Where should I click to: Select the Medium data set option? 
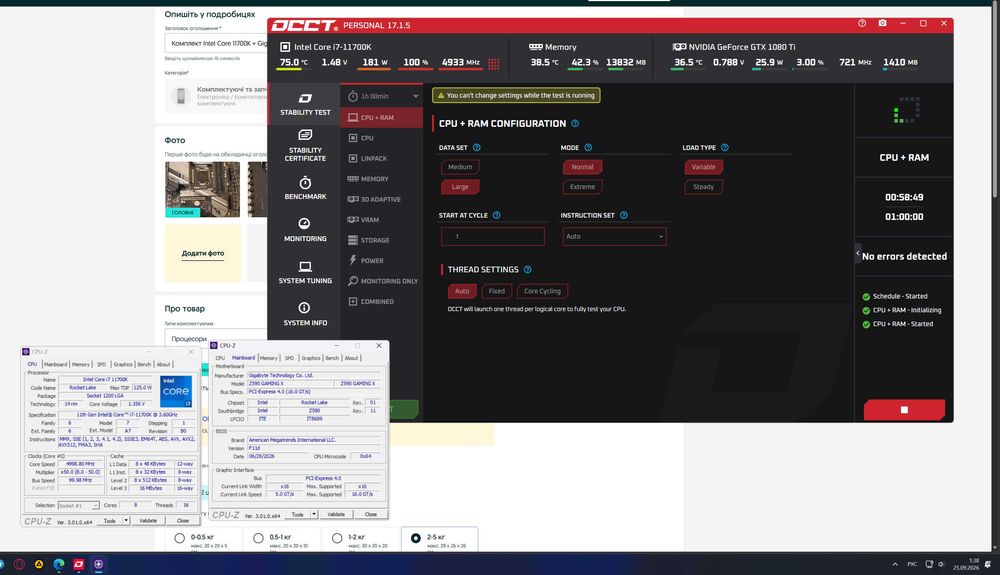coord(460,167)
